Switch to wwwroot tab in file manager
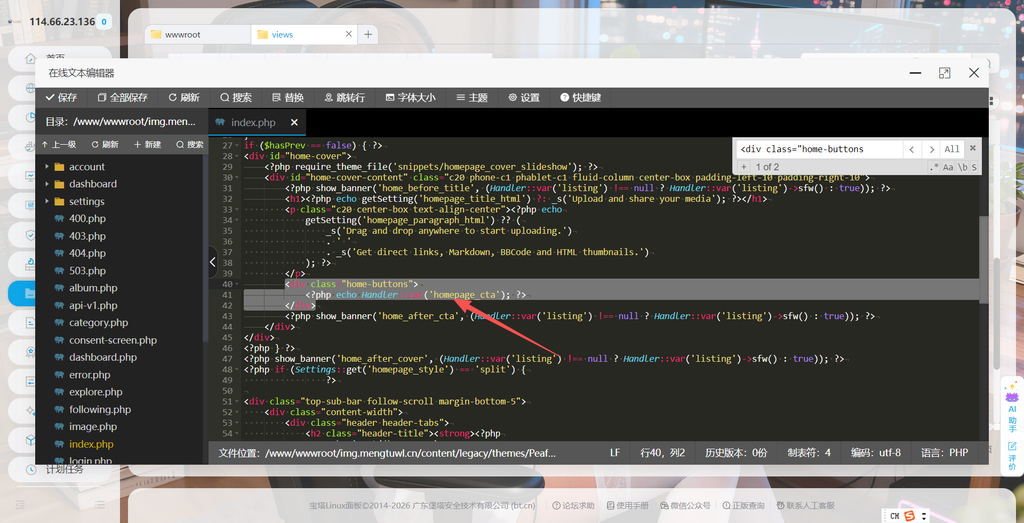 point(197,35)
